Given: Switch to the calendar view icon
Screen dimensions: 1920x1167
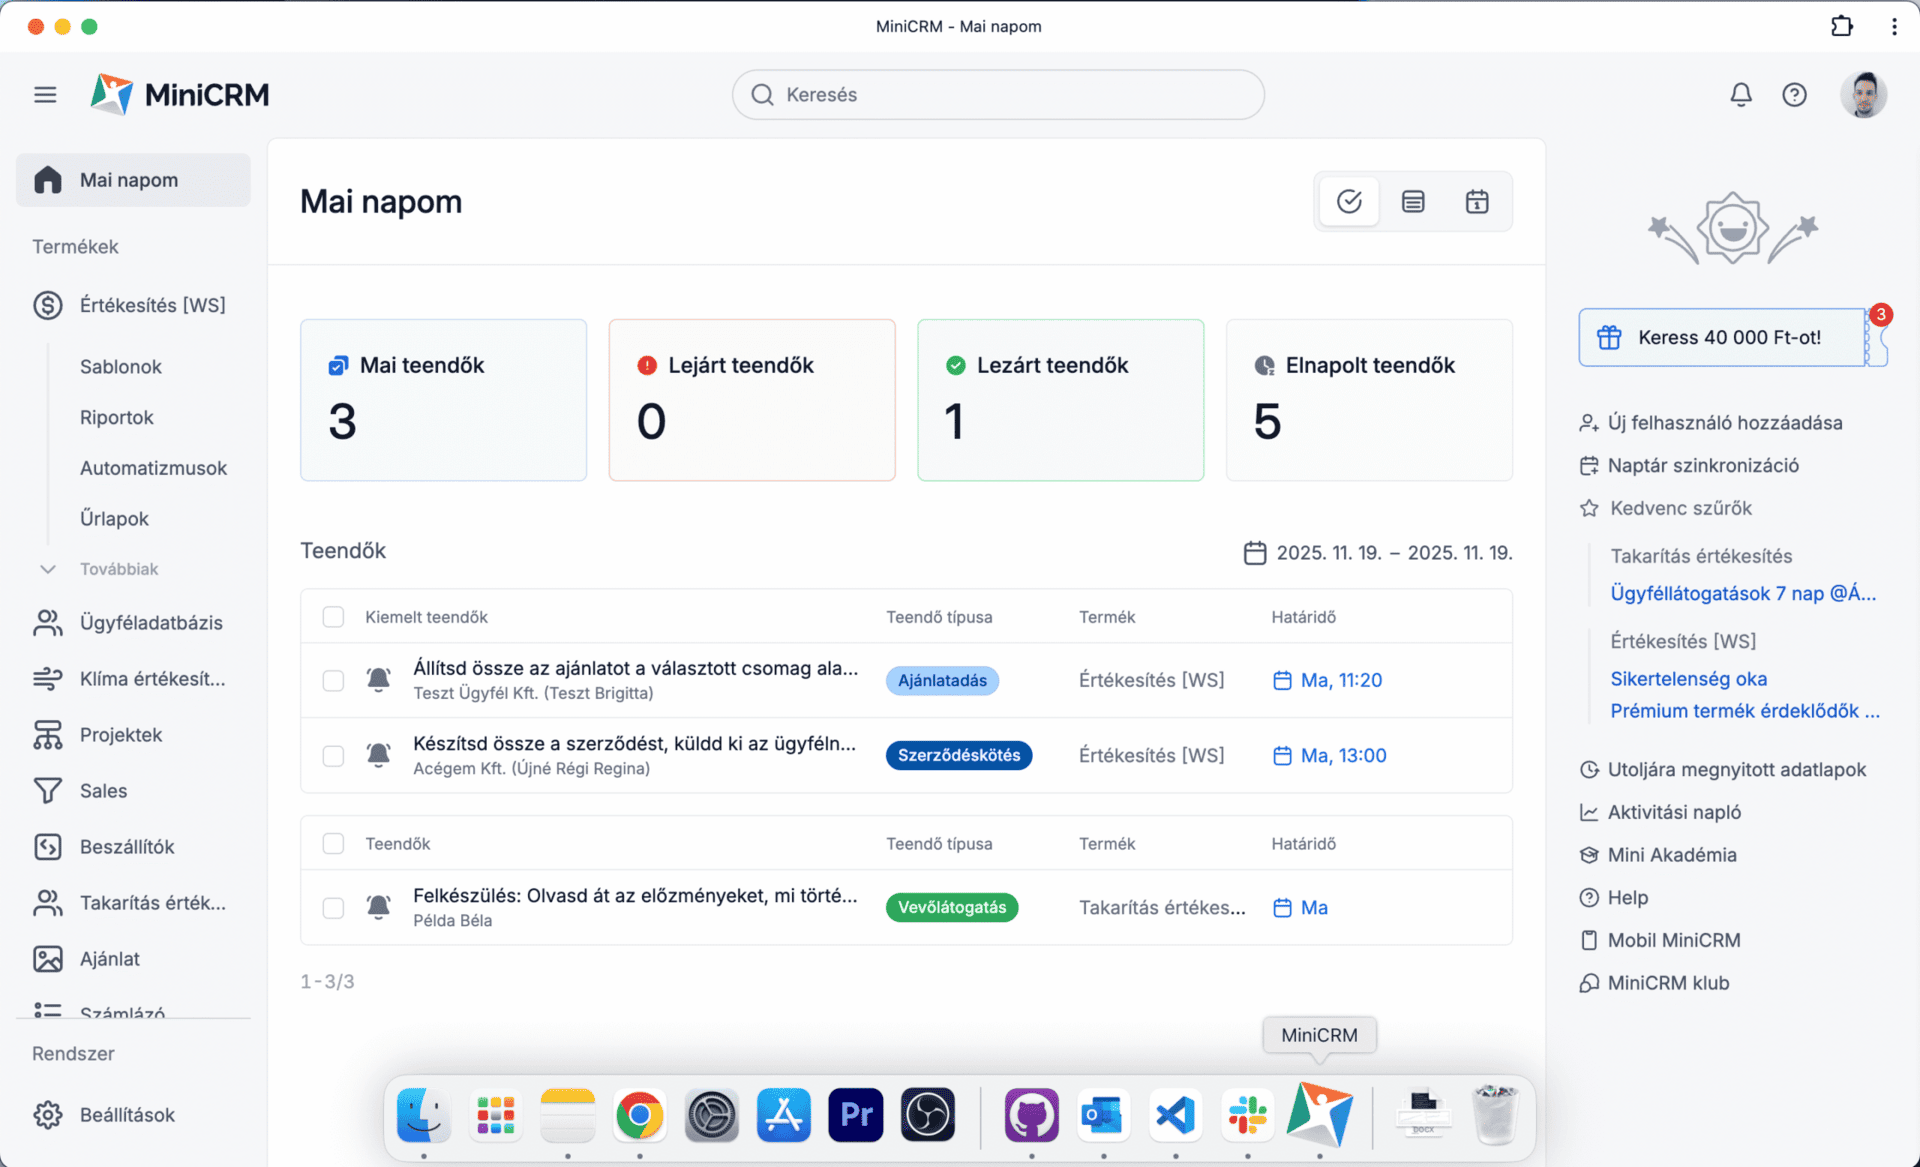Looking at the screenshot, I should pos(1477,202).
